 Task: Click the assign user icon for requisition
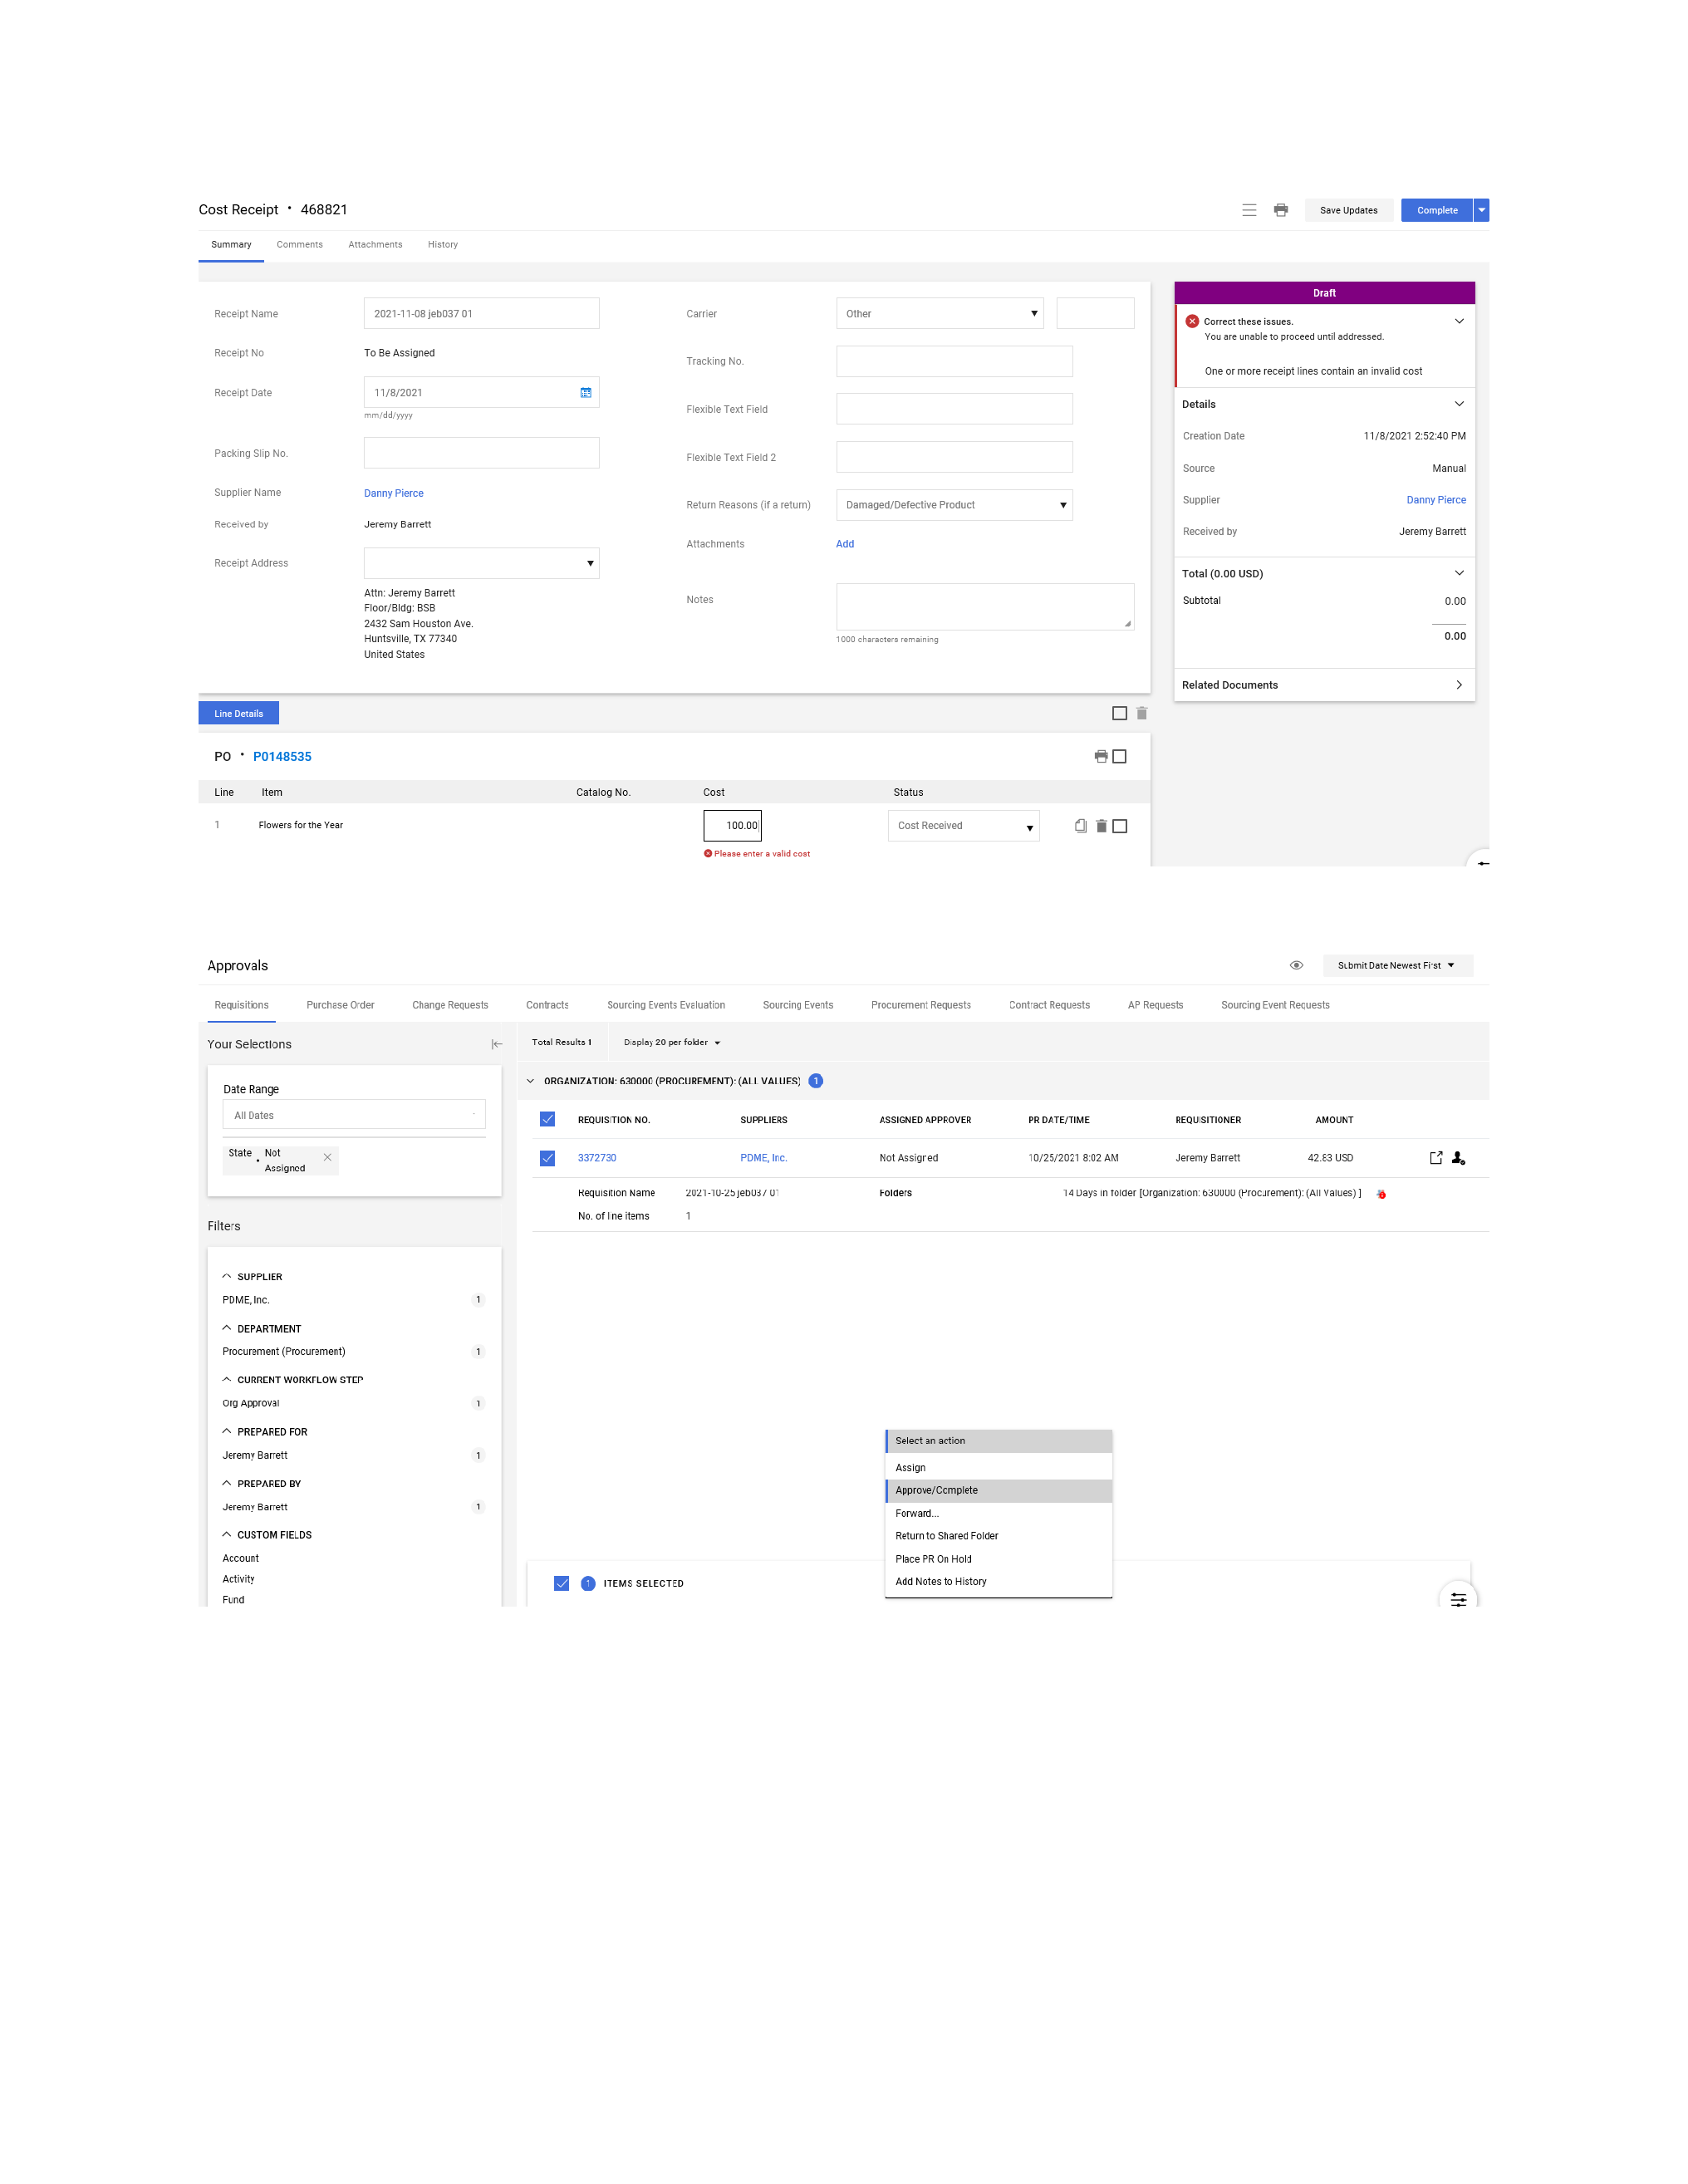coord(1458,1158)
